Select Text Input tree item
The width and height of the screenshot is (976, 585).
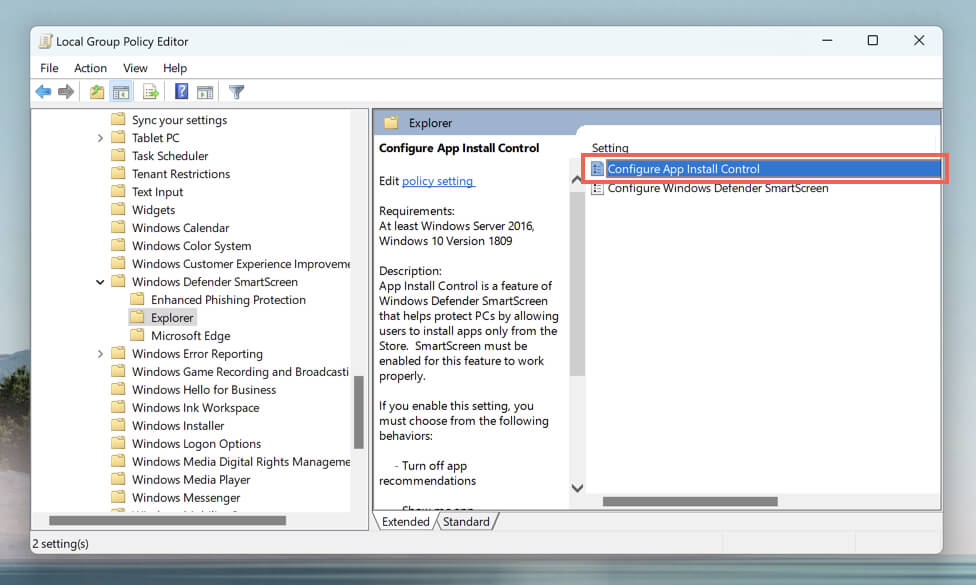(157, 192)
